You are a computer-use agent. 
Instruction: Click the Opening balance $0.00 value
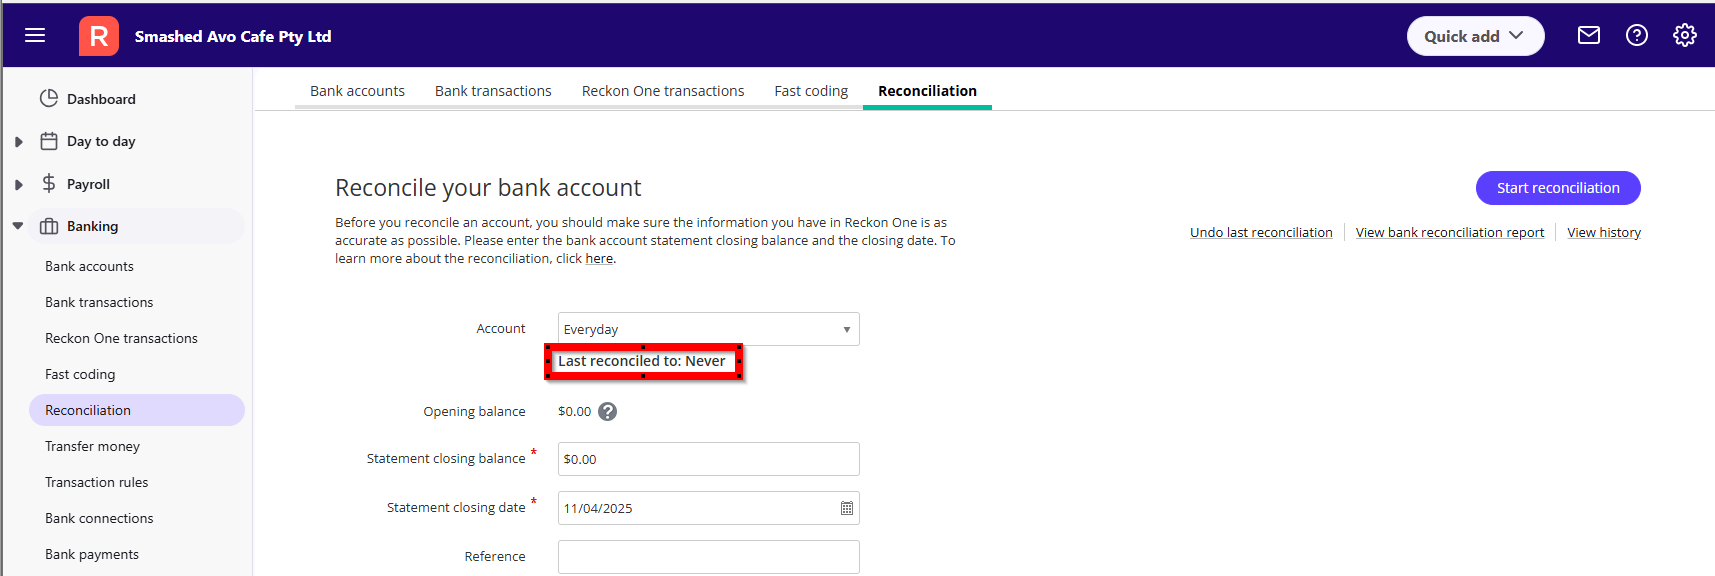(575, 411)
